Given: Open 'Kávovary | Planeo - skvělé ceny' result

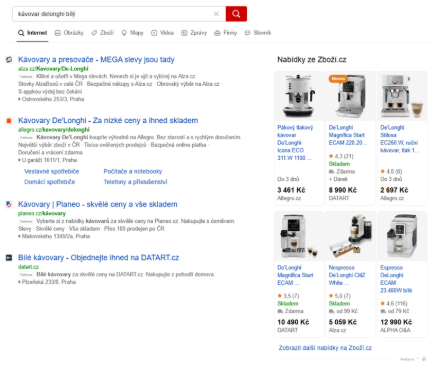Looking at the screenshot, I should 98,204.
